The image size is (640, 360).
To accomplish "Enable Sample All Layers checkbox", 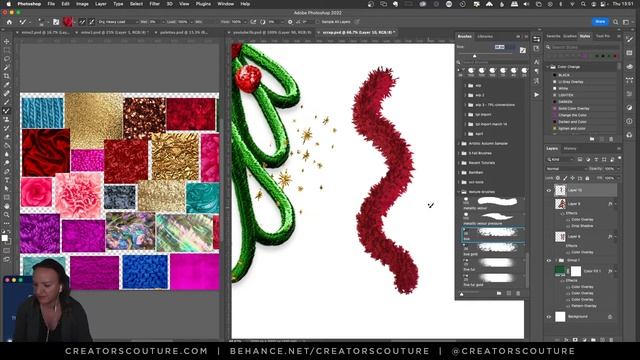I will pyautogui.click(x=318, y=22).
